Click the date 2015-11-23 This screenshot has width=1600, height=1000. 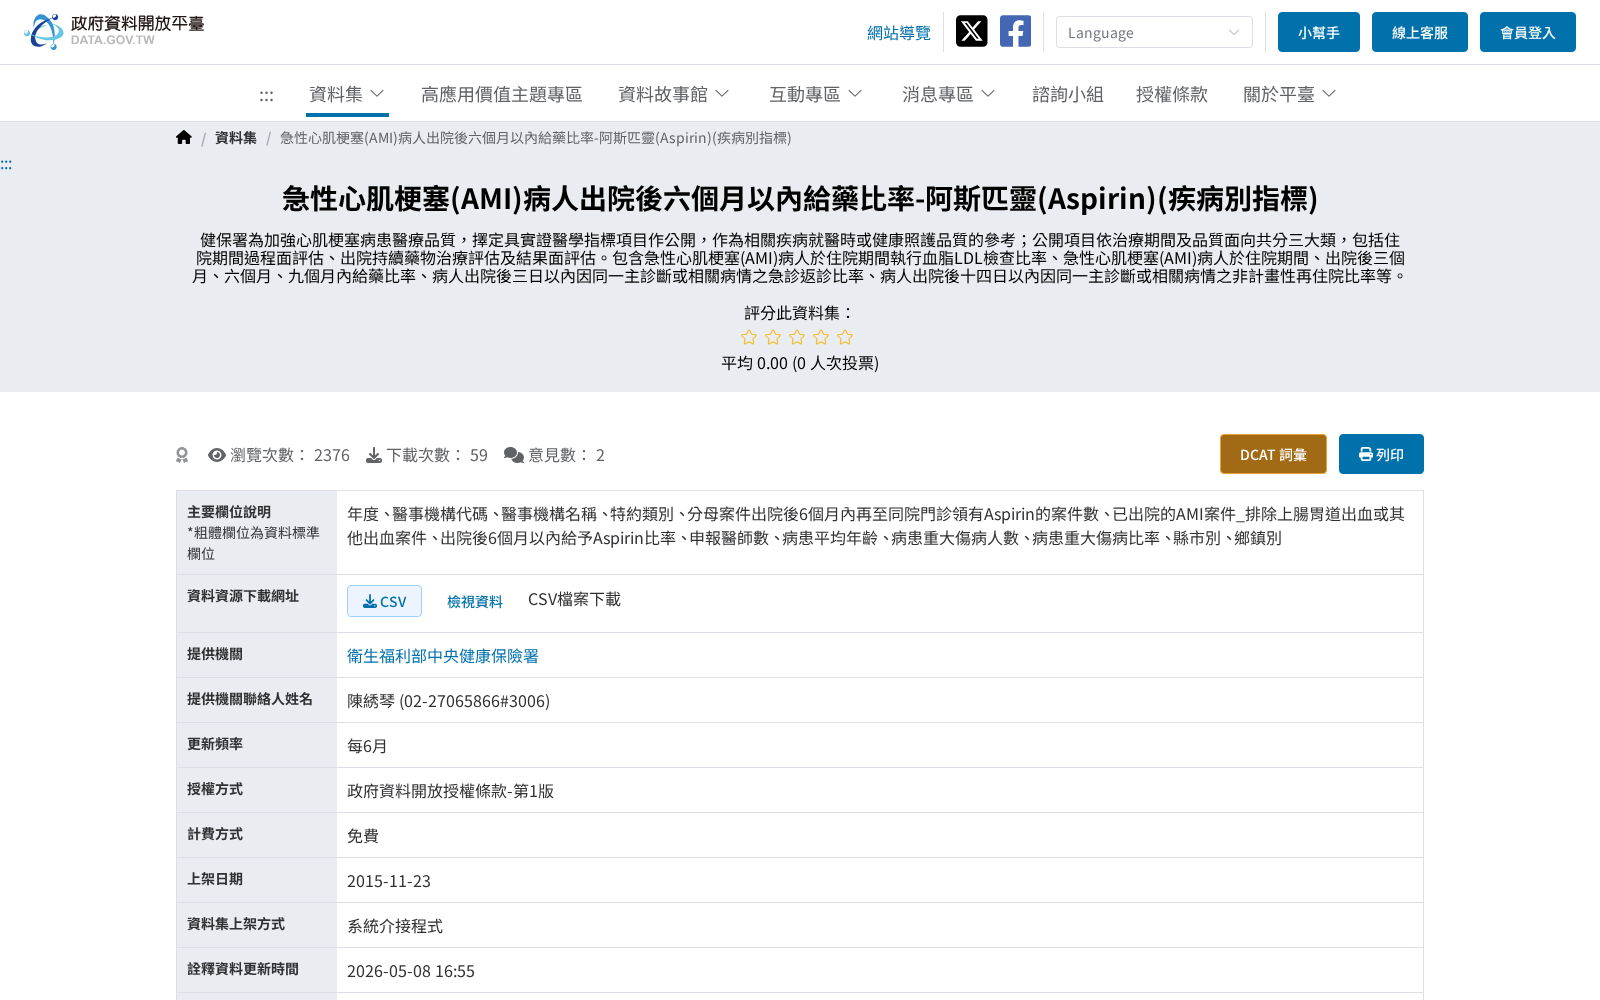[x=389, y=881]
